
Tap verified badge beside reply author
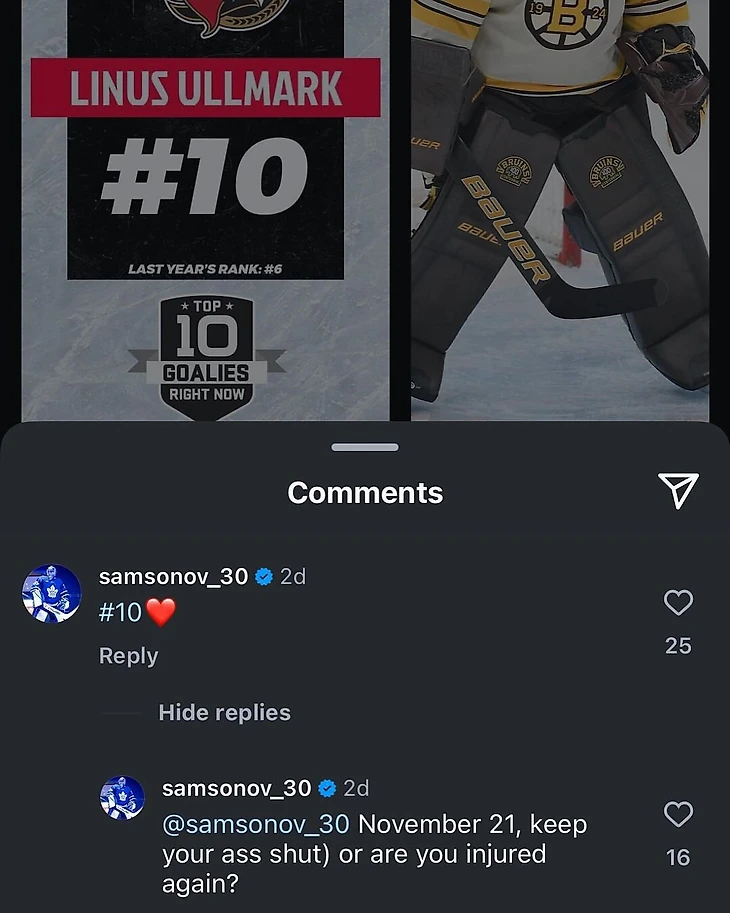coord(327,788)
